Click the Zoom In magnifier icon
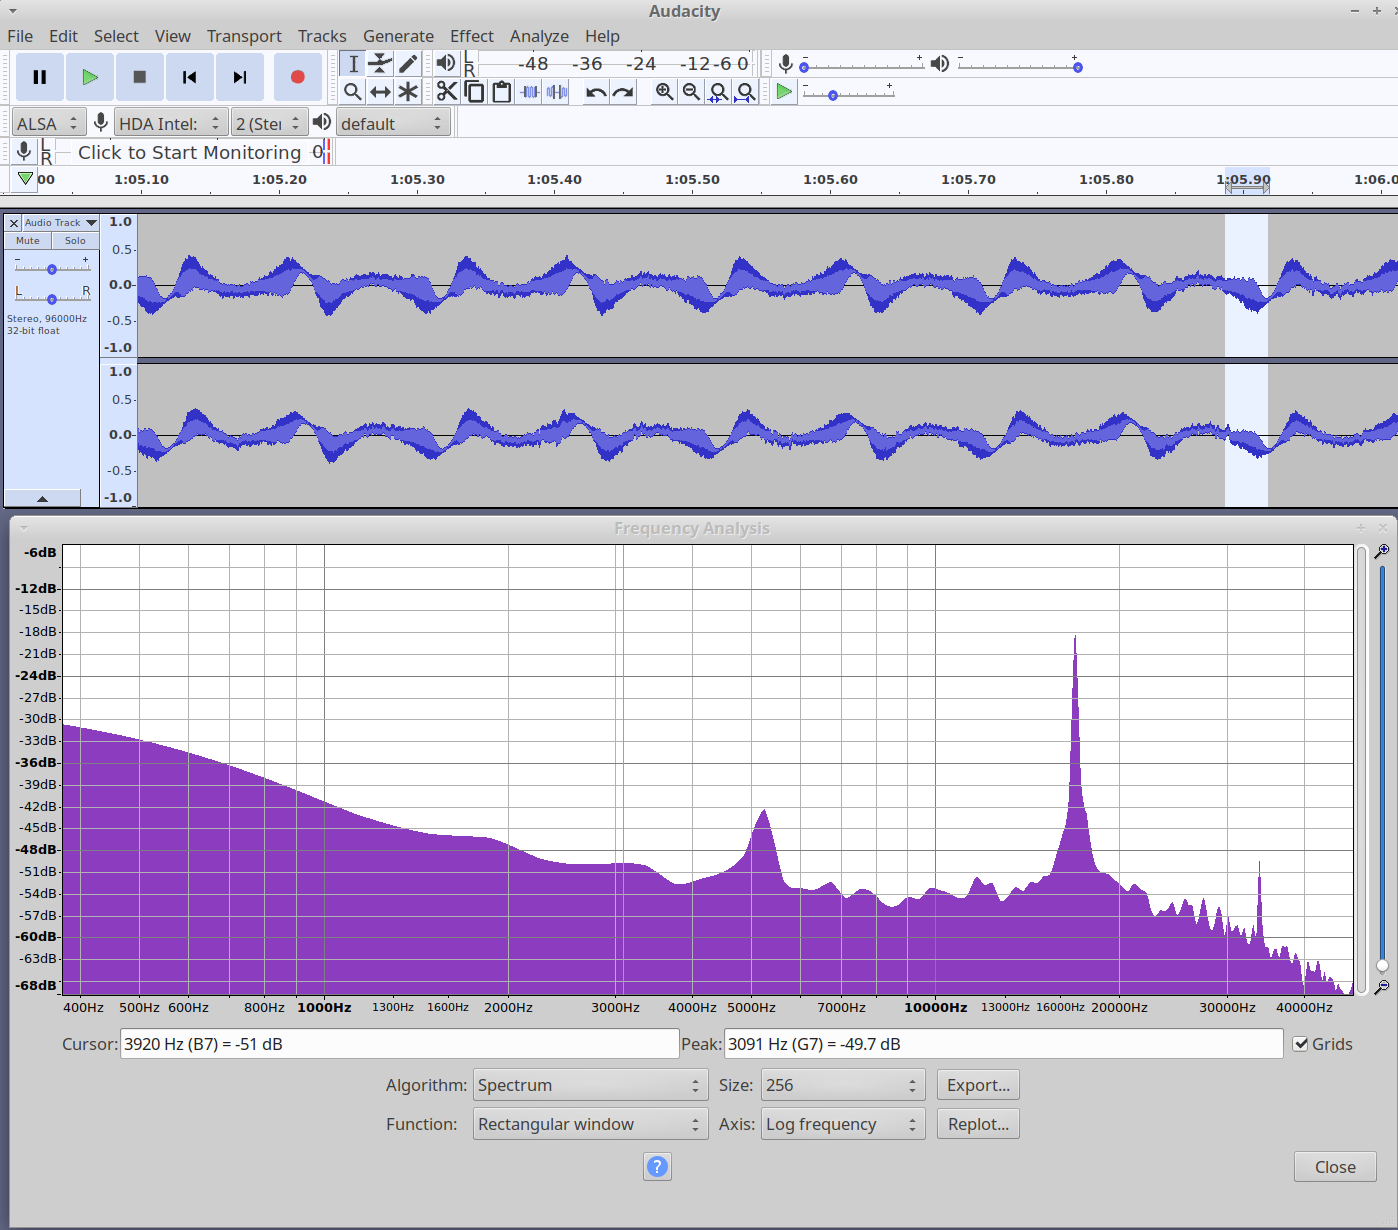This screenshot has width=1398, height=1230. click(x=664, y=92)
